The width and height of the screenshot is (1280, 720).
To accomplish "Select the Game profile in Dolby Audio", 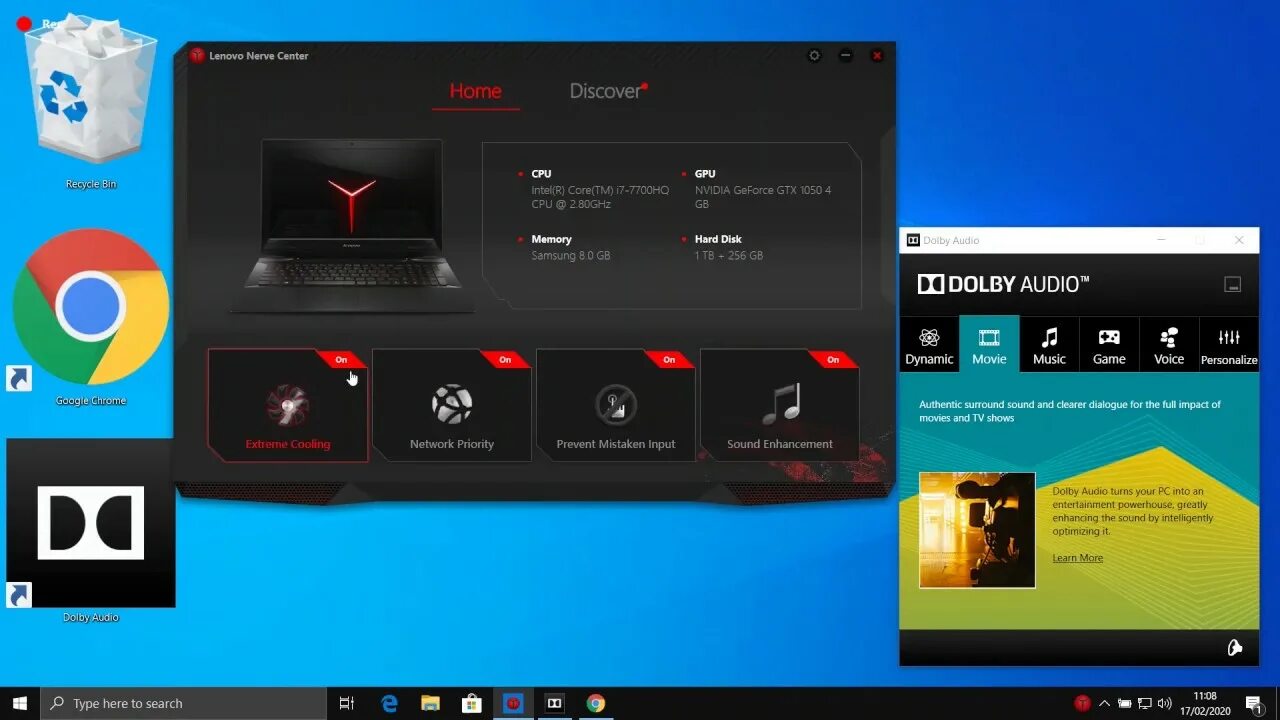I will [x=1109, y=344].
